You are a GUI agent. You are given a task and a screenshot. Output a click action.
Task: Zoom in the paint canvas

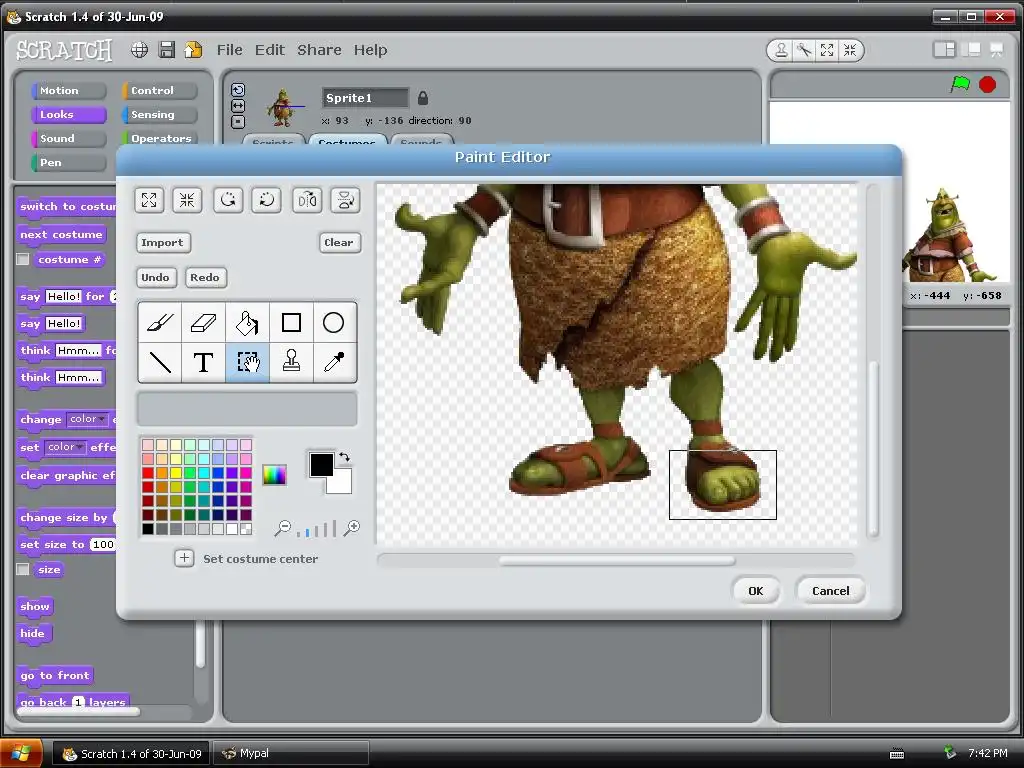click(x=351, y=528)
